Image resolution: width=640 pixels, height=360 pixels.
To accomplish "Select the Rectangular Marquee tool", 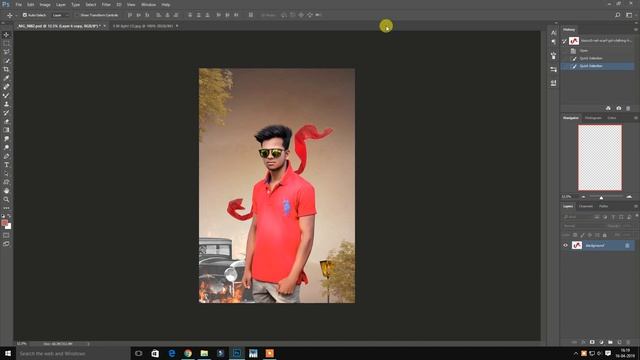I will (6, 43).
